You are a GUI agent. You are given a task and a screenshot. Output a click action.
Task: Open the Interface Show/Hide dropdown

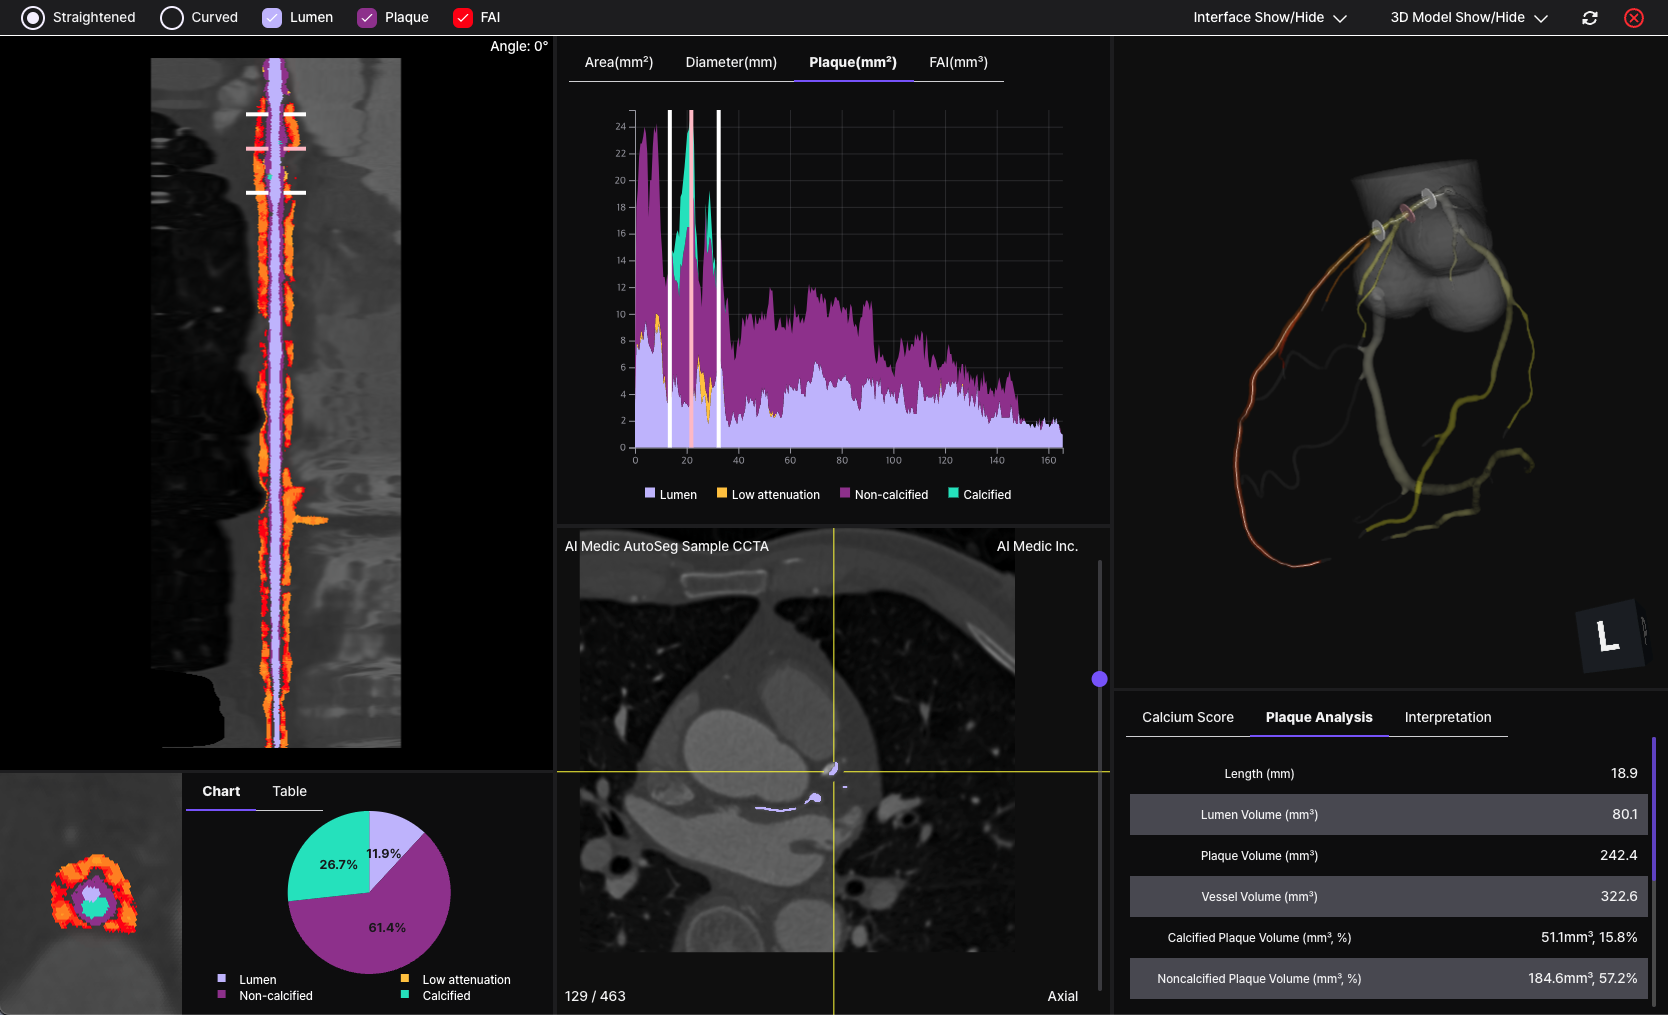coord(1270,18)
